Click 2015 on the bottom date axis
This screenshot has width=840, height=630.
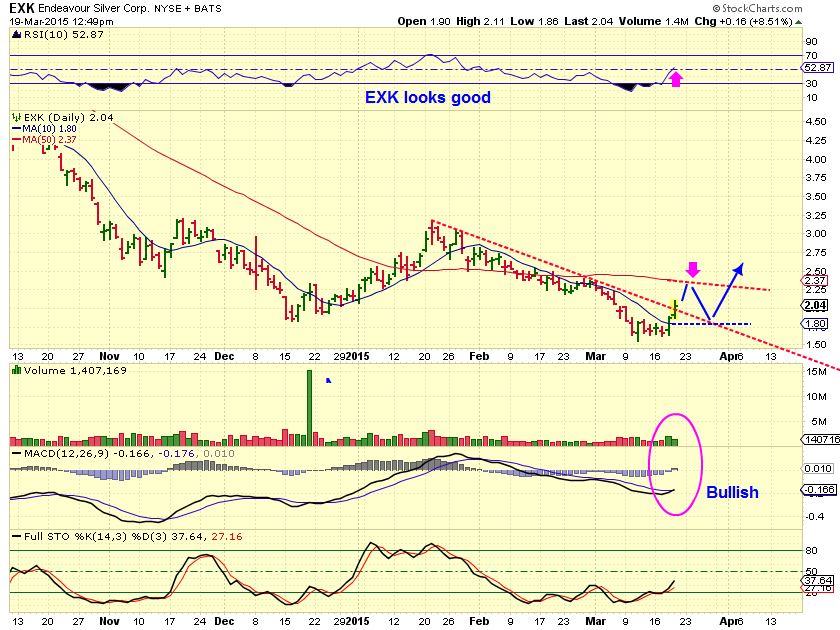[x=357, y=621]
